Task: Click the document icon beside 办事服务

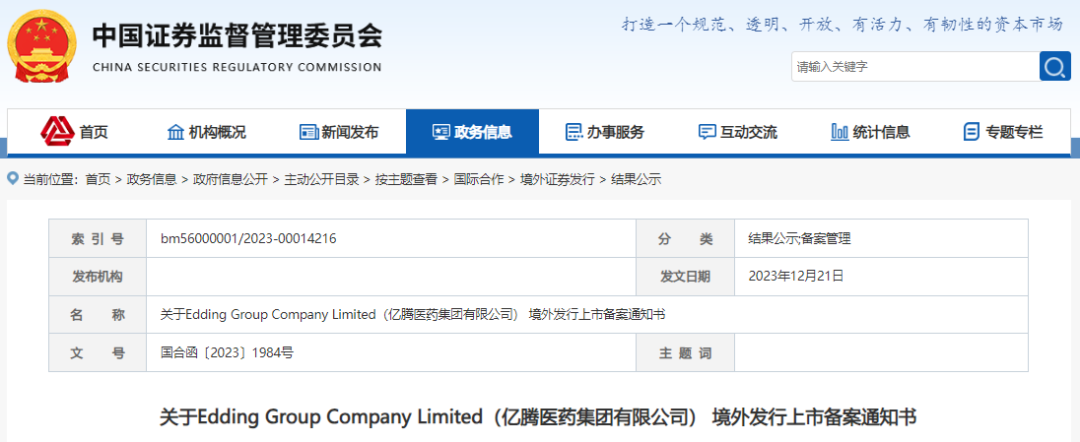Action: click(x=573, y=132)
